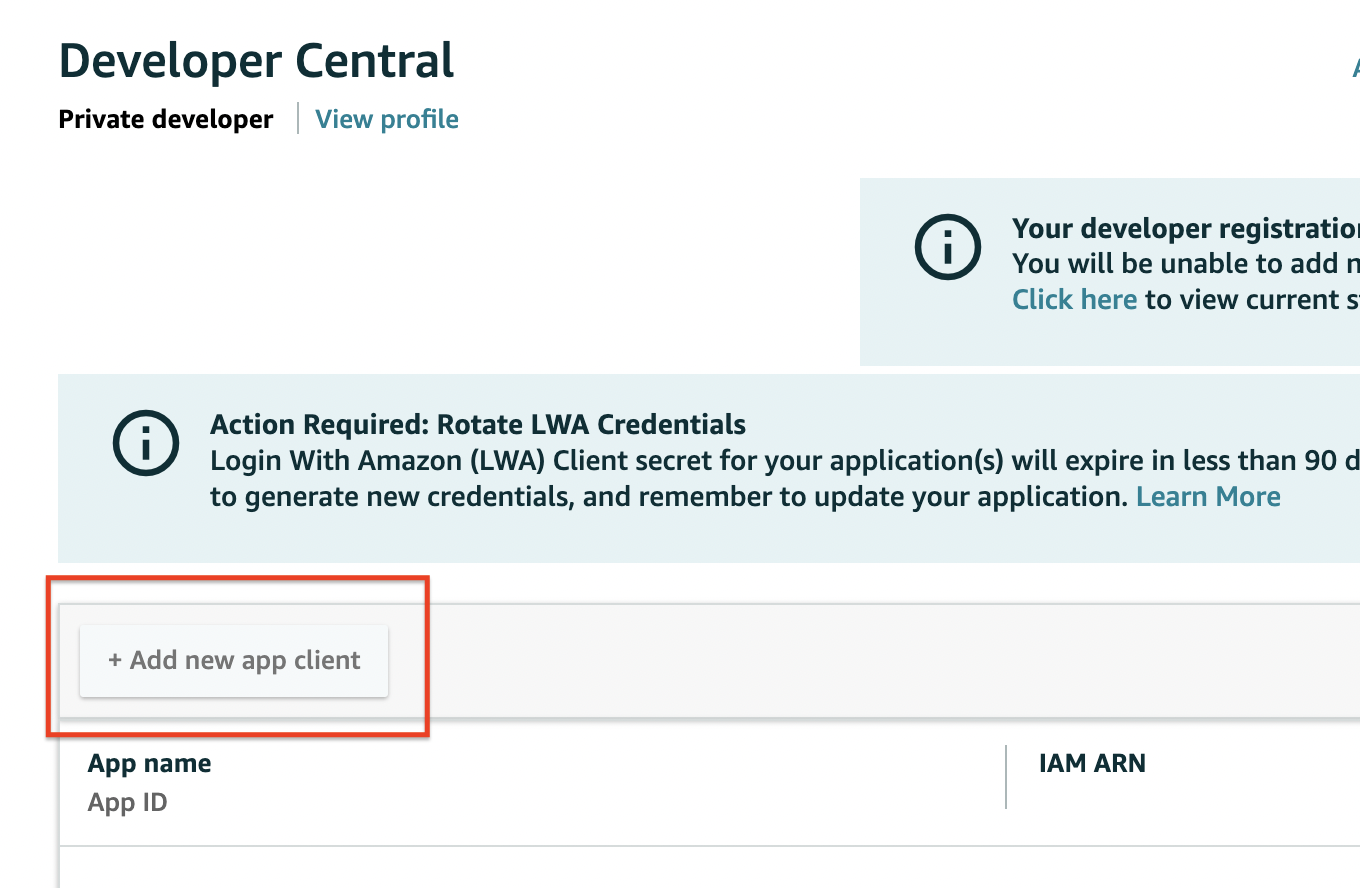Click the info icon in the developer registration notice

pos(948,246)
